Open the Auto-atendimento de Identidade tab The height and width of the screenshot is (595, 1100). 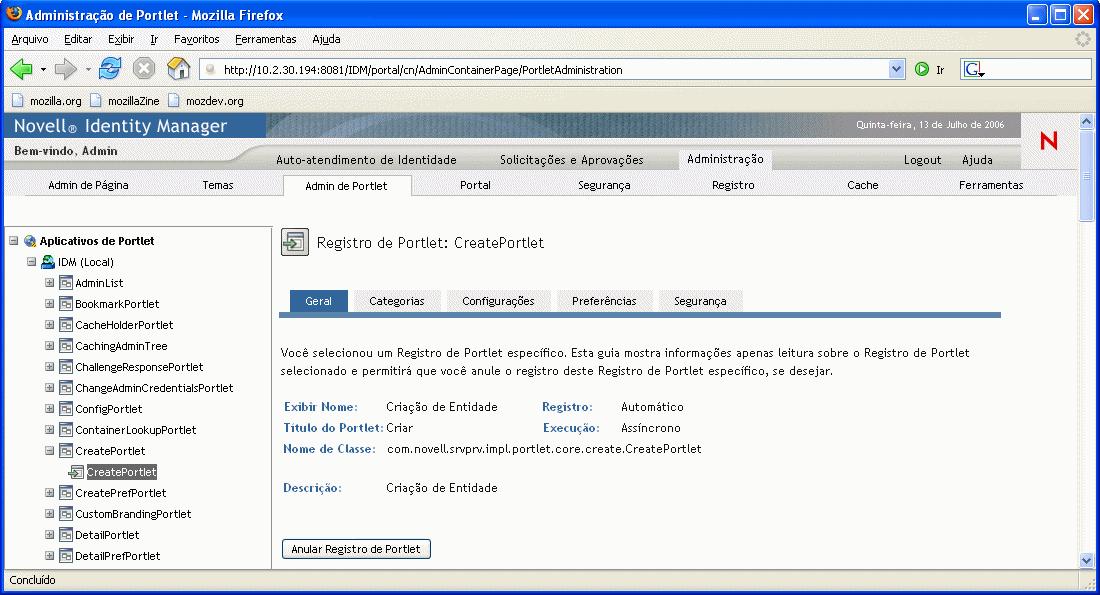click(x=366, y=160)
